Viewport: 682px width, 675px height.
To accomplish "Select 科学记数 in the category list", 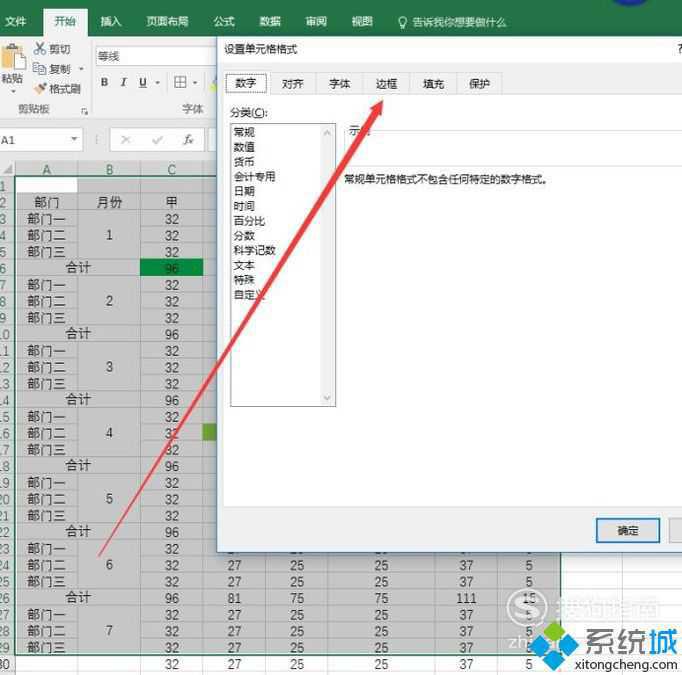I will pos(254,250).
